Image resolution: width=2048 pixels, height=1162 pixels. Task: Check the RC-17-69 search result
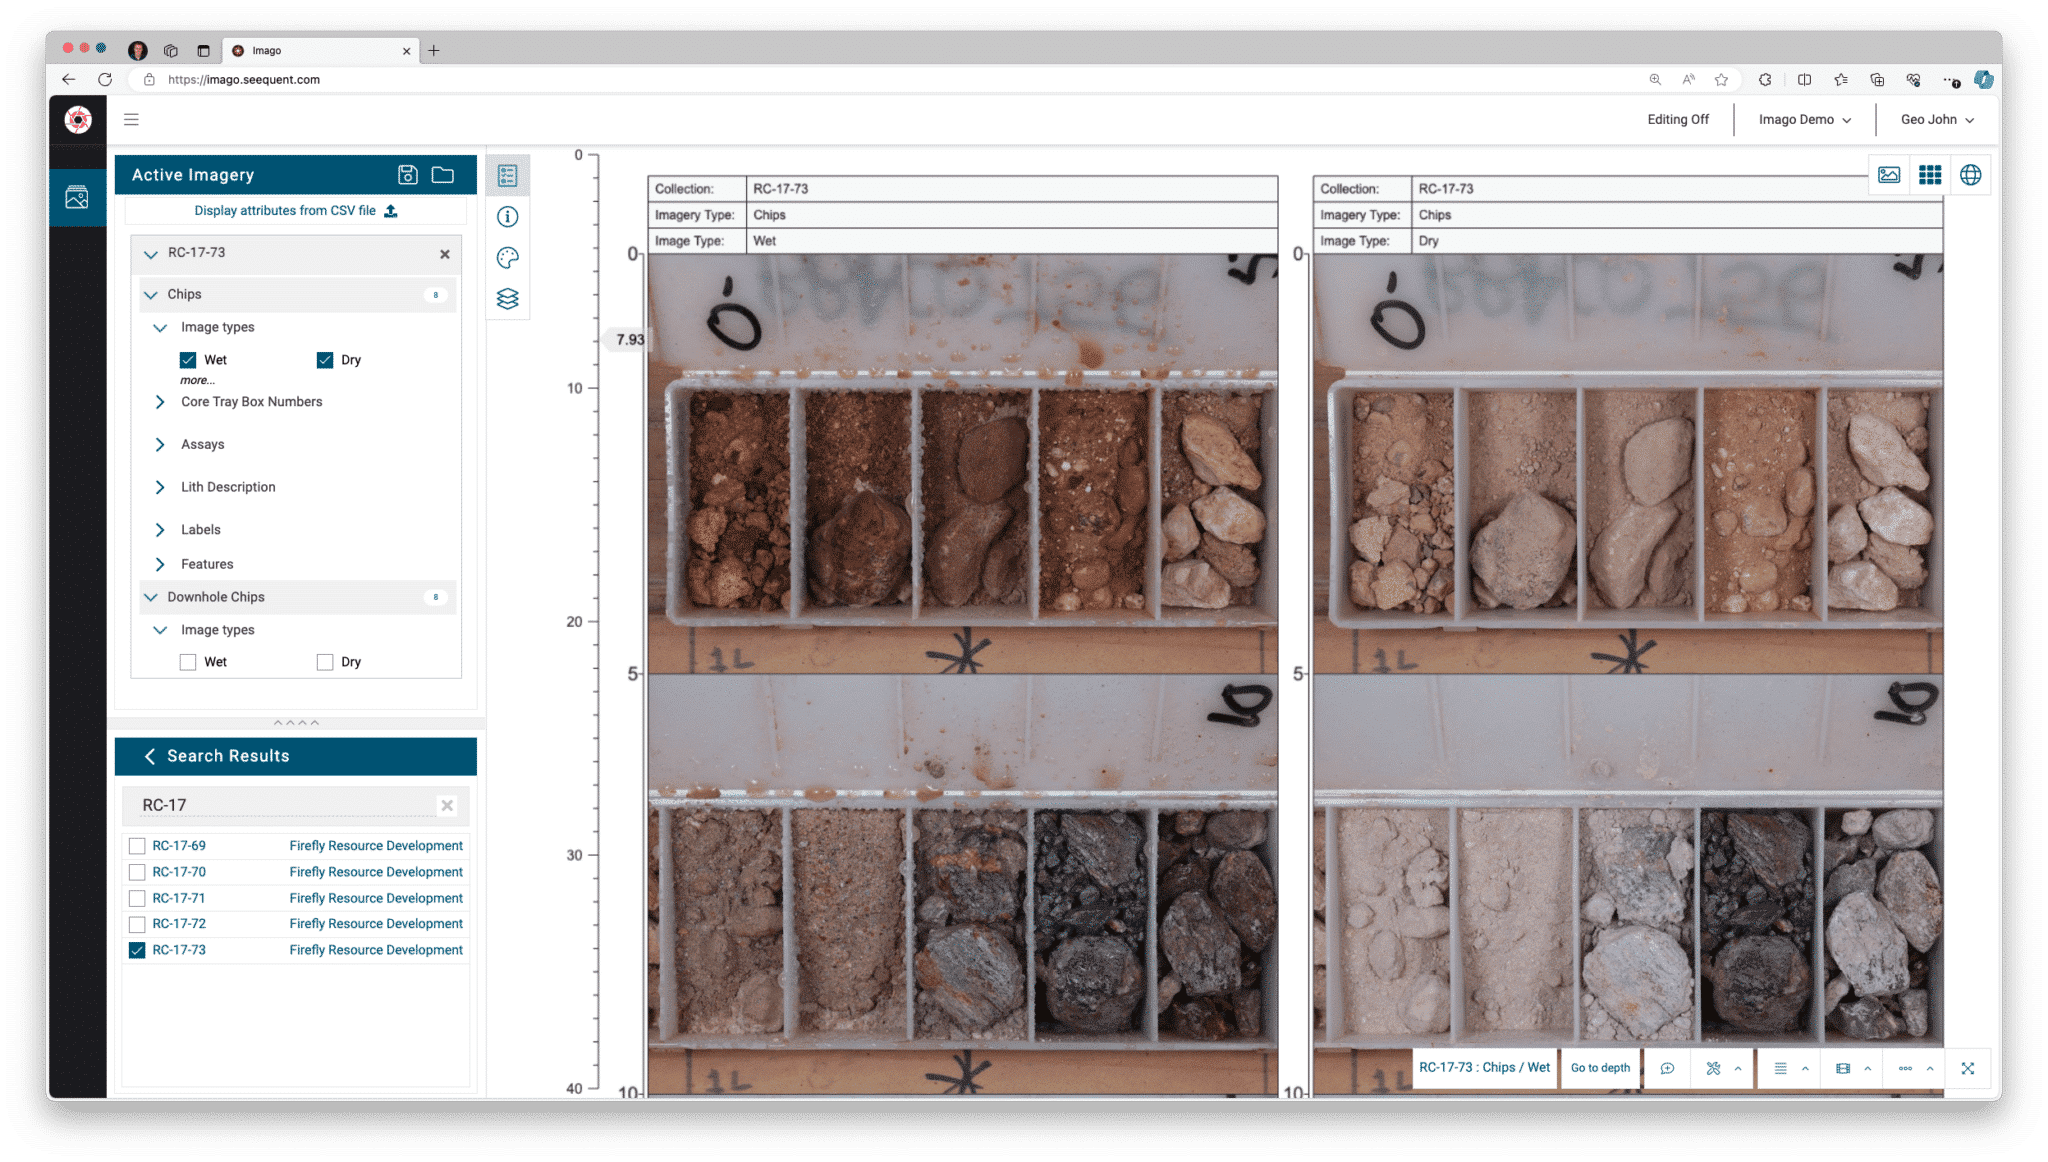(x=137, y=845)
